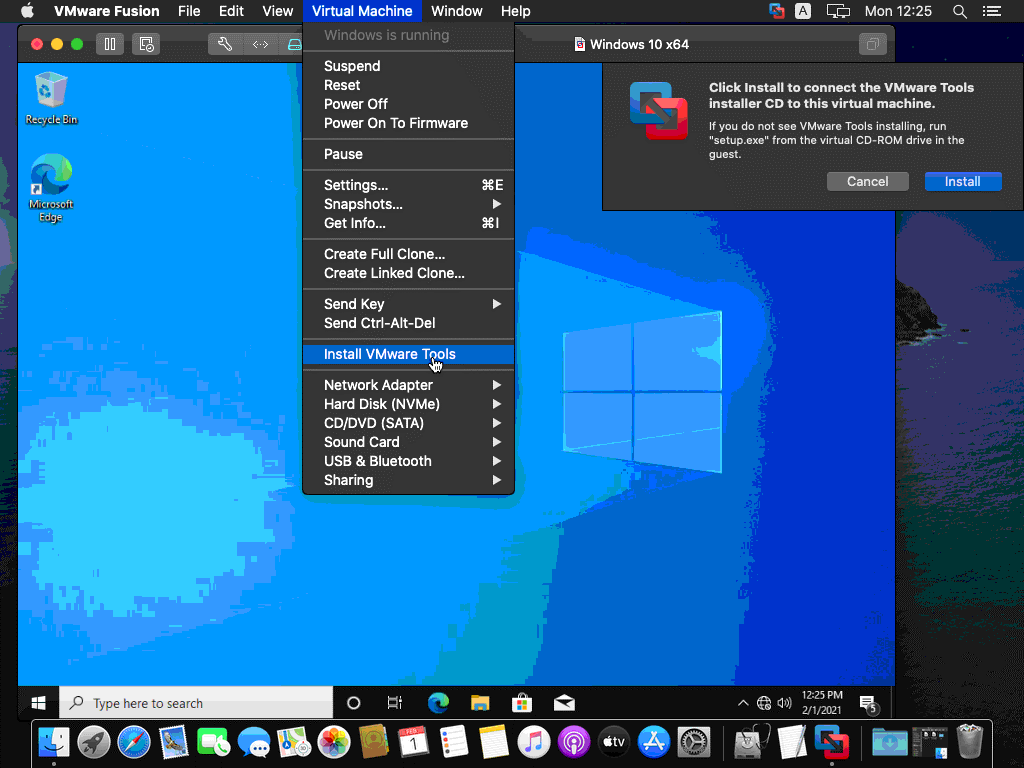Viewport: 1024px width, 768px height.
Task: Open the Mail app from the Windows taskbar
Action: 563,702
